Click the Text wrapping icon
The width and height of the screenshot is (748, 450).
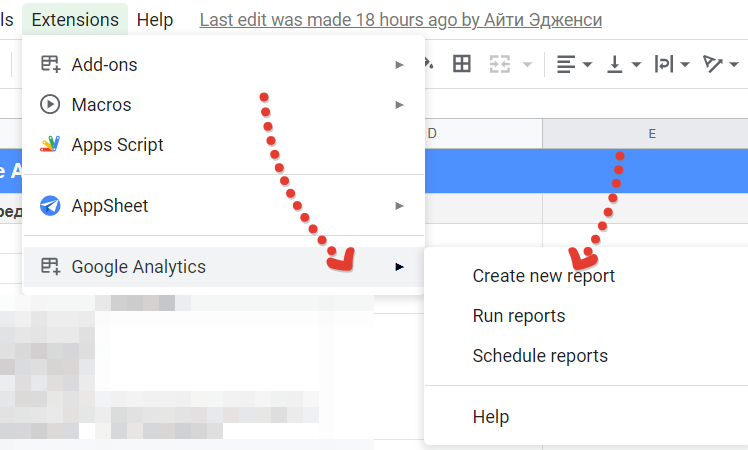664,64
